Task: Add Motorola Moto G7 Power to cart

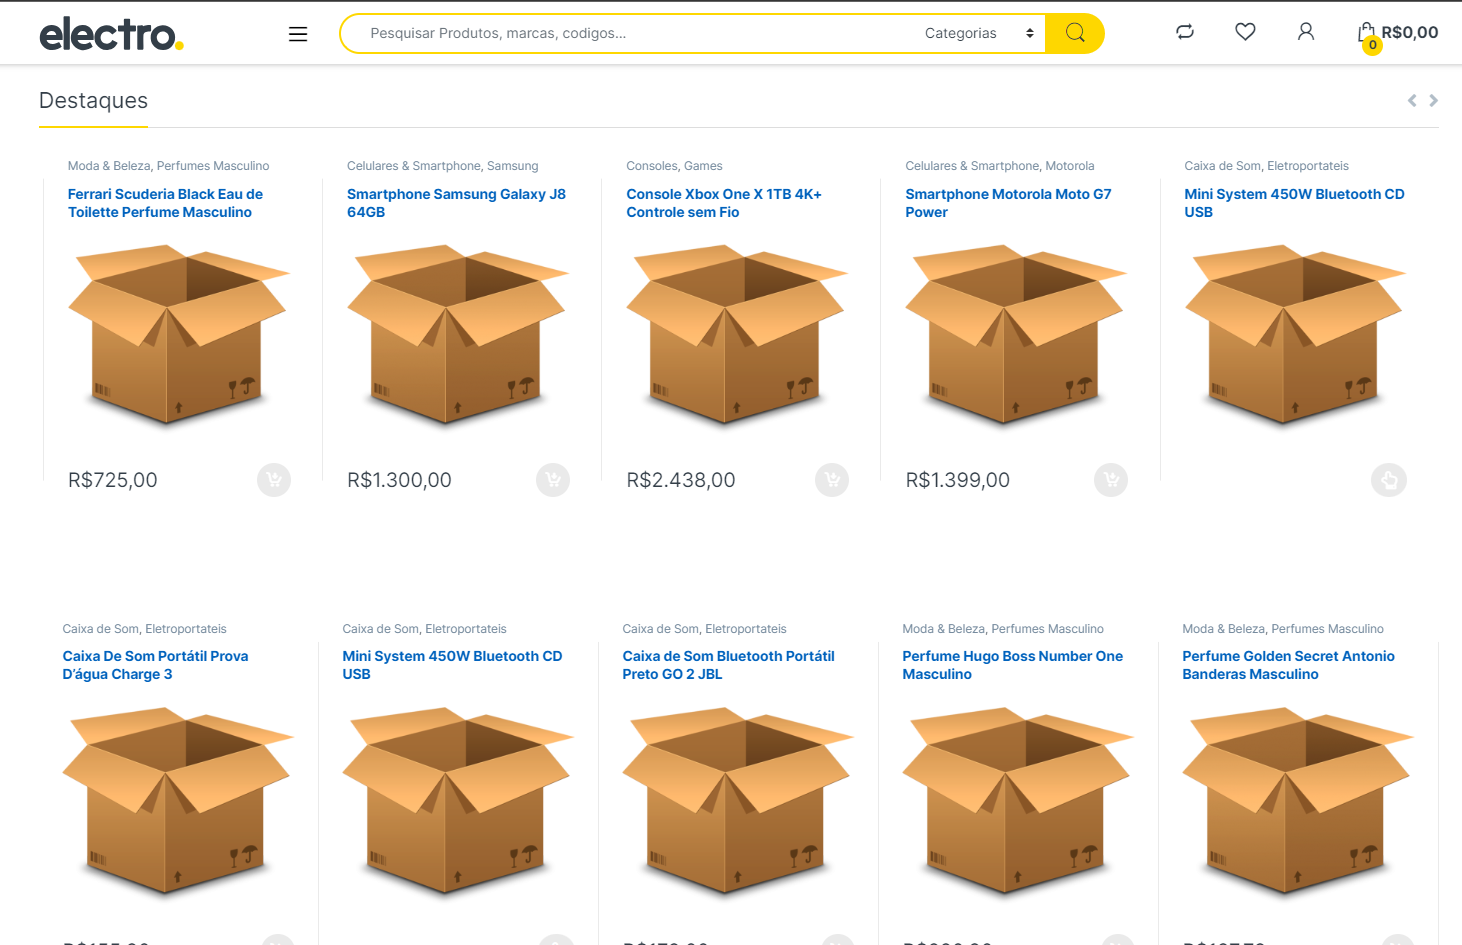Action: [x=1111, y=480]
